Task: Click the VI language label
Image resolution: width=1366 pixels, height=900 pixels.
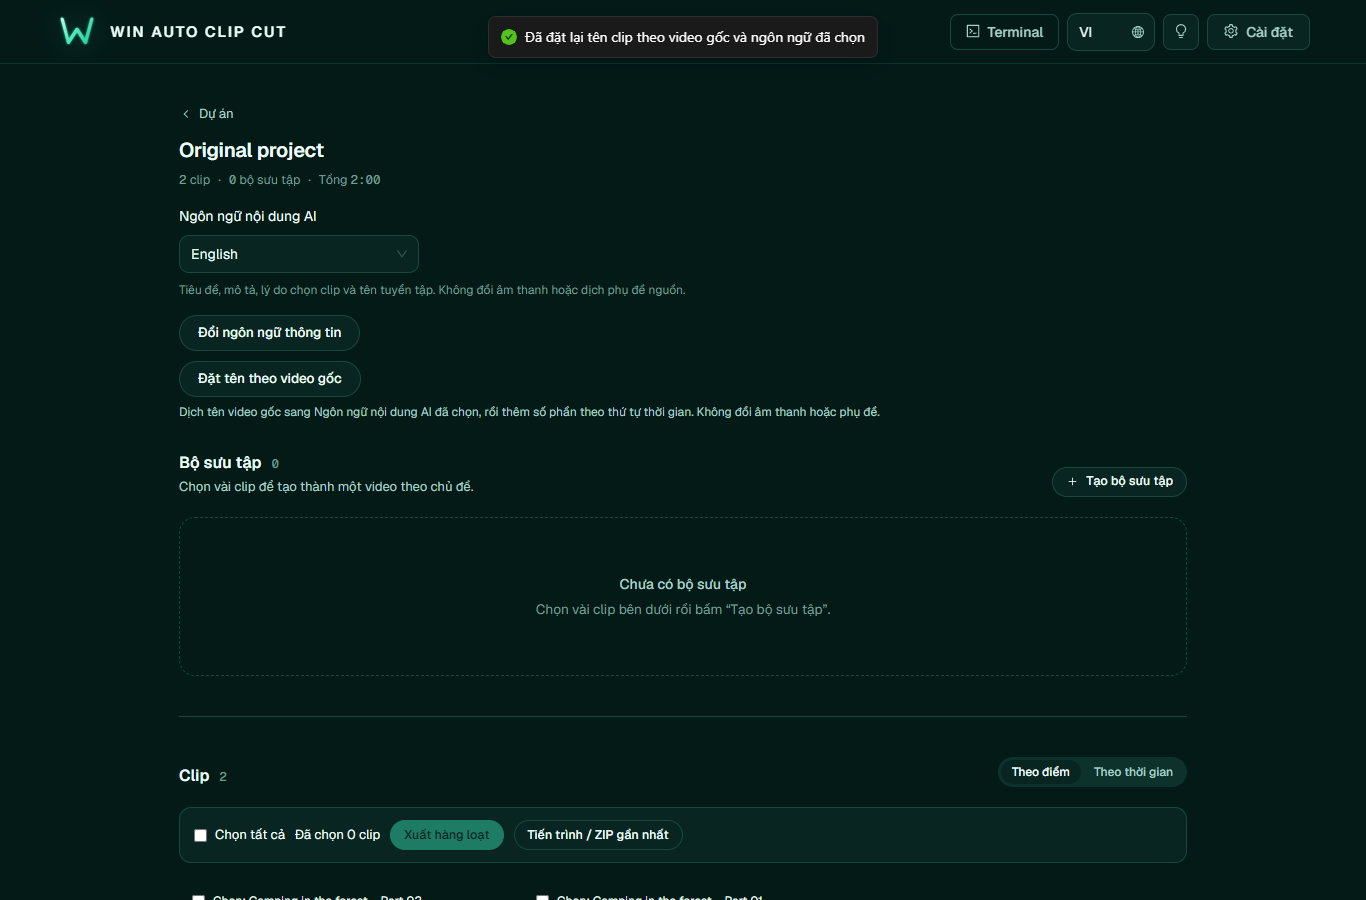Action: (1085, 32)
